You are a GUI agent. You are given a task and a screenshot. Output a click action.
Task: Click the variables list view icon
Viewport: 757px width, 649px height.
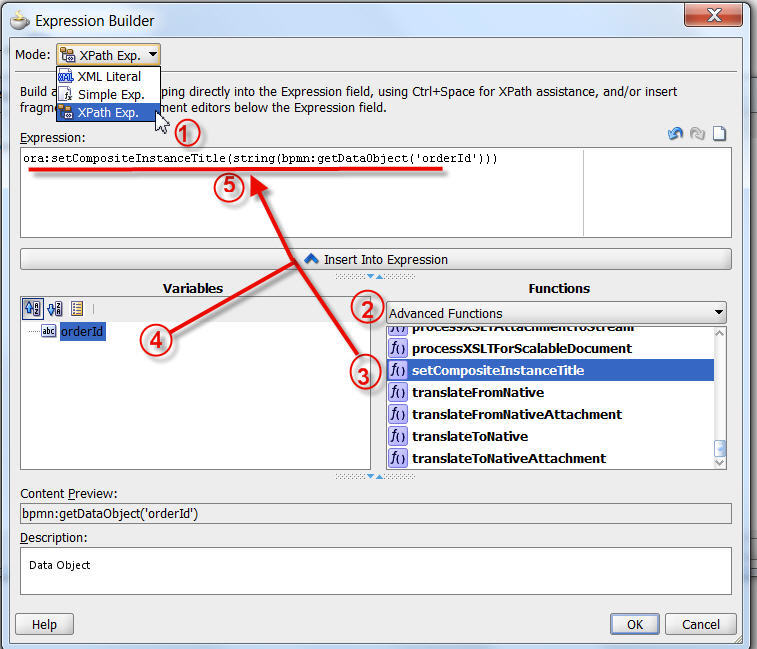[x=77, y=308]
